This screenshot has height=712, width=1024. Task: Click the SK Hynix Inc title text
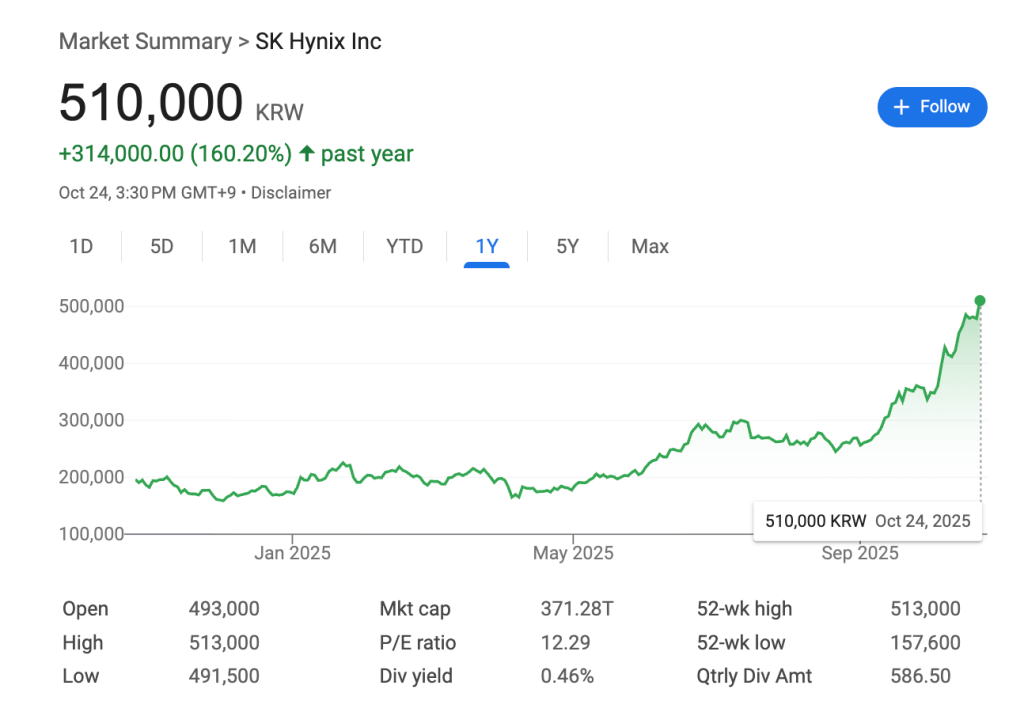click(319, 41)
